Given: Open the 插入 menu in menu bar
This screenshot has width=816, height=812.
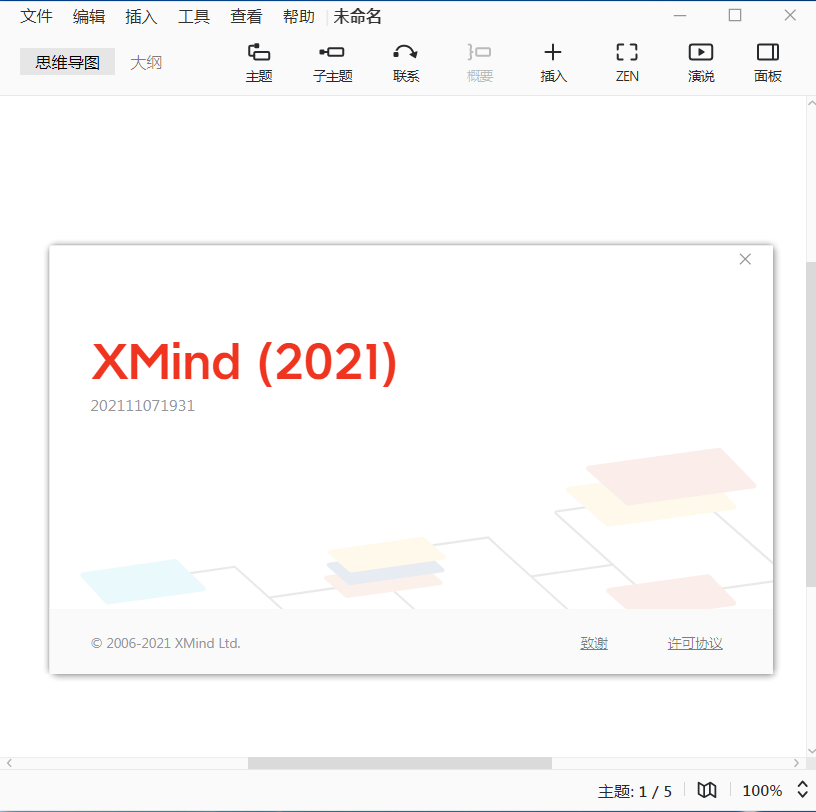Looking at the screenshot, I should point(142,16).
